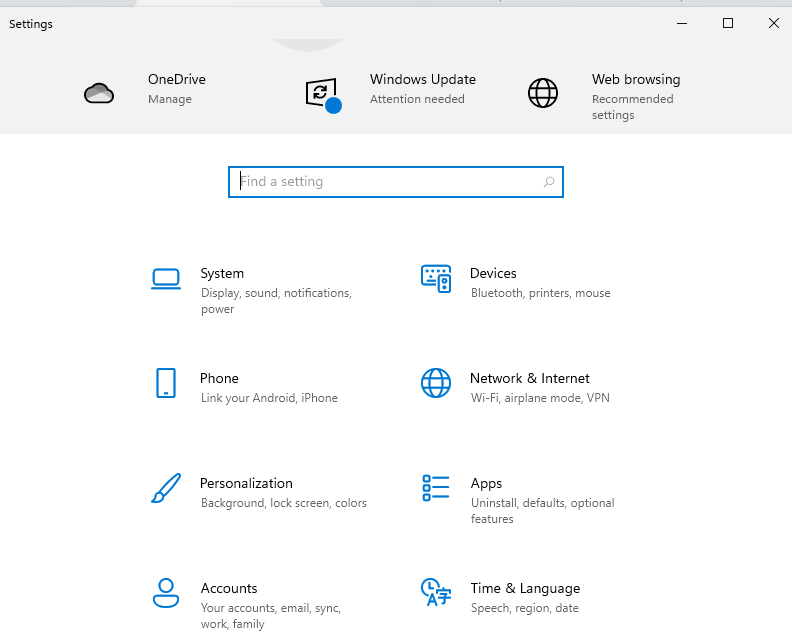Close the Settings window
The height and width of the screenshot is (638, 792).
tap(774, 23)
